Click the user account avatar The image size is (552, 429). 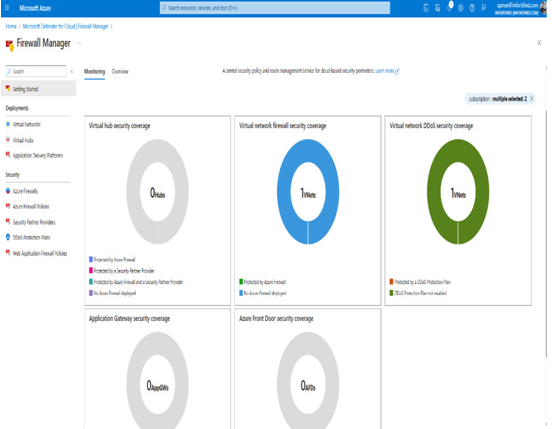543,8
